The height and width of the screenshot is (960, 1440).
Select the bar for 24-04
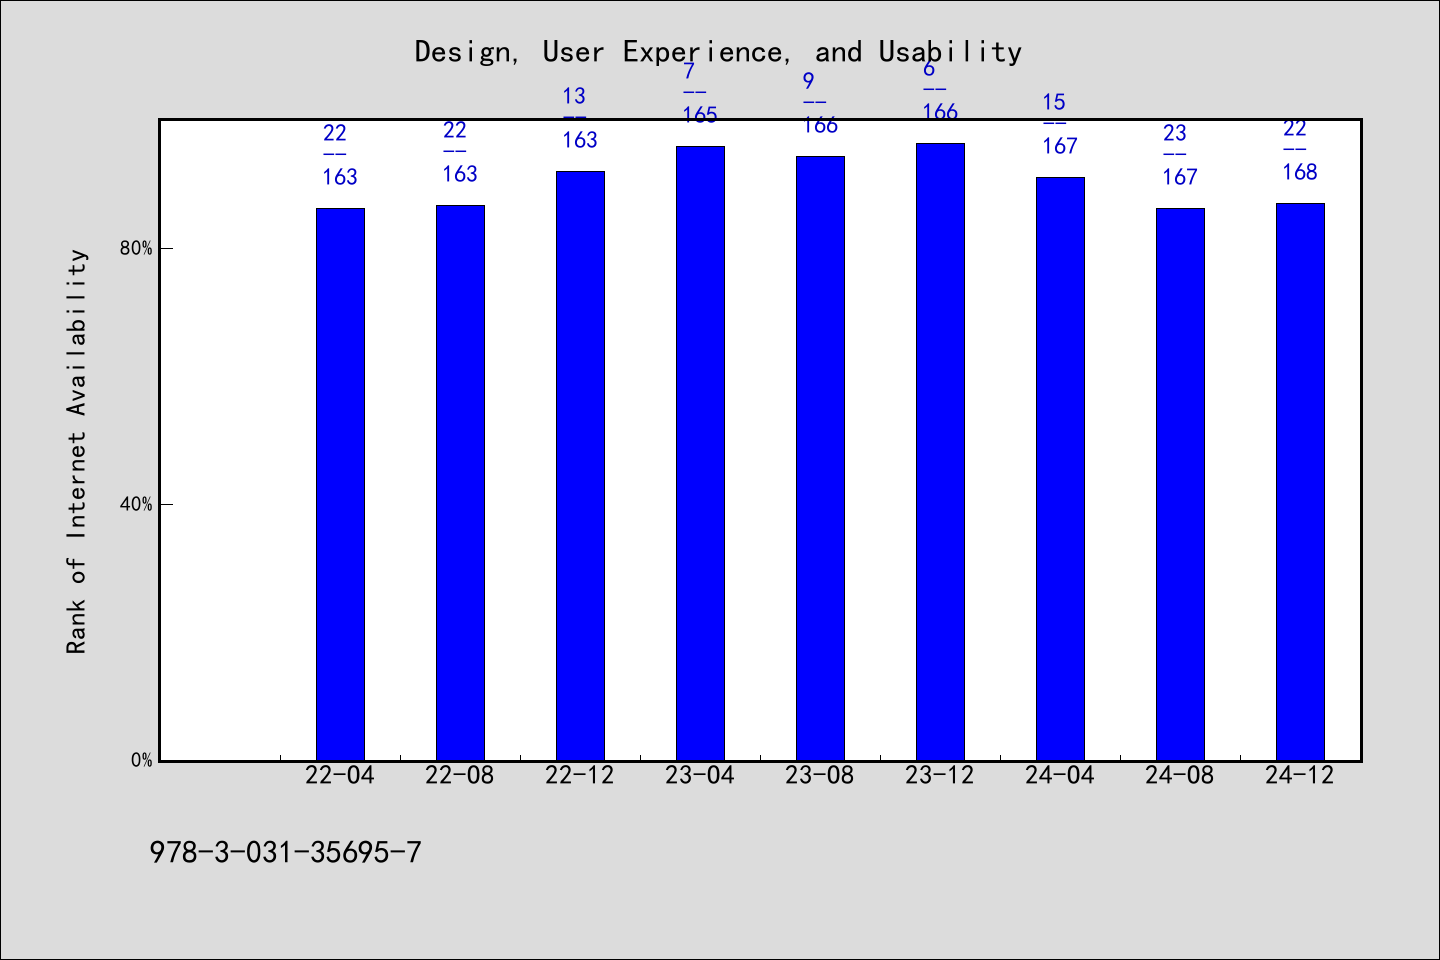pyautogui.click(x=1060, y=469)
